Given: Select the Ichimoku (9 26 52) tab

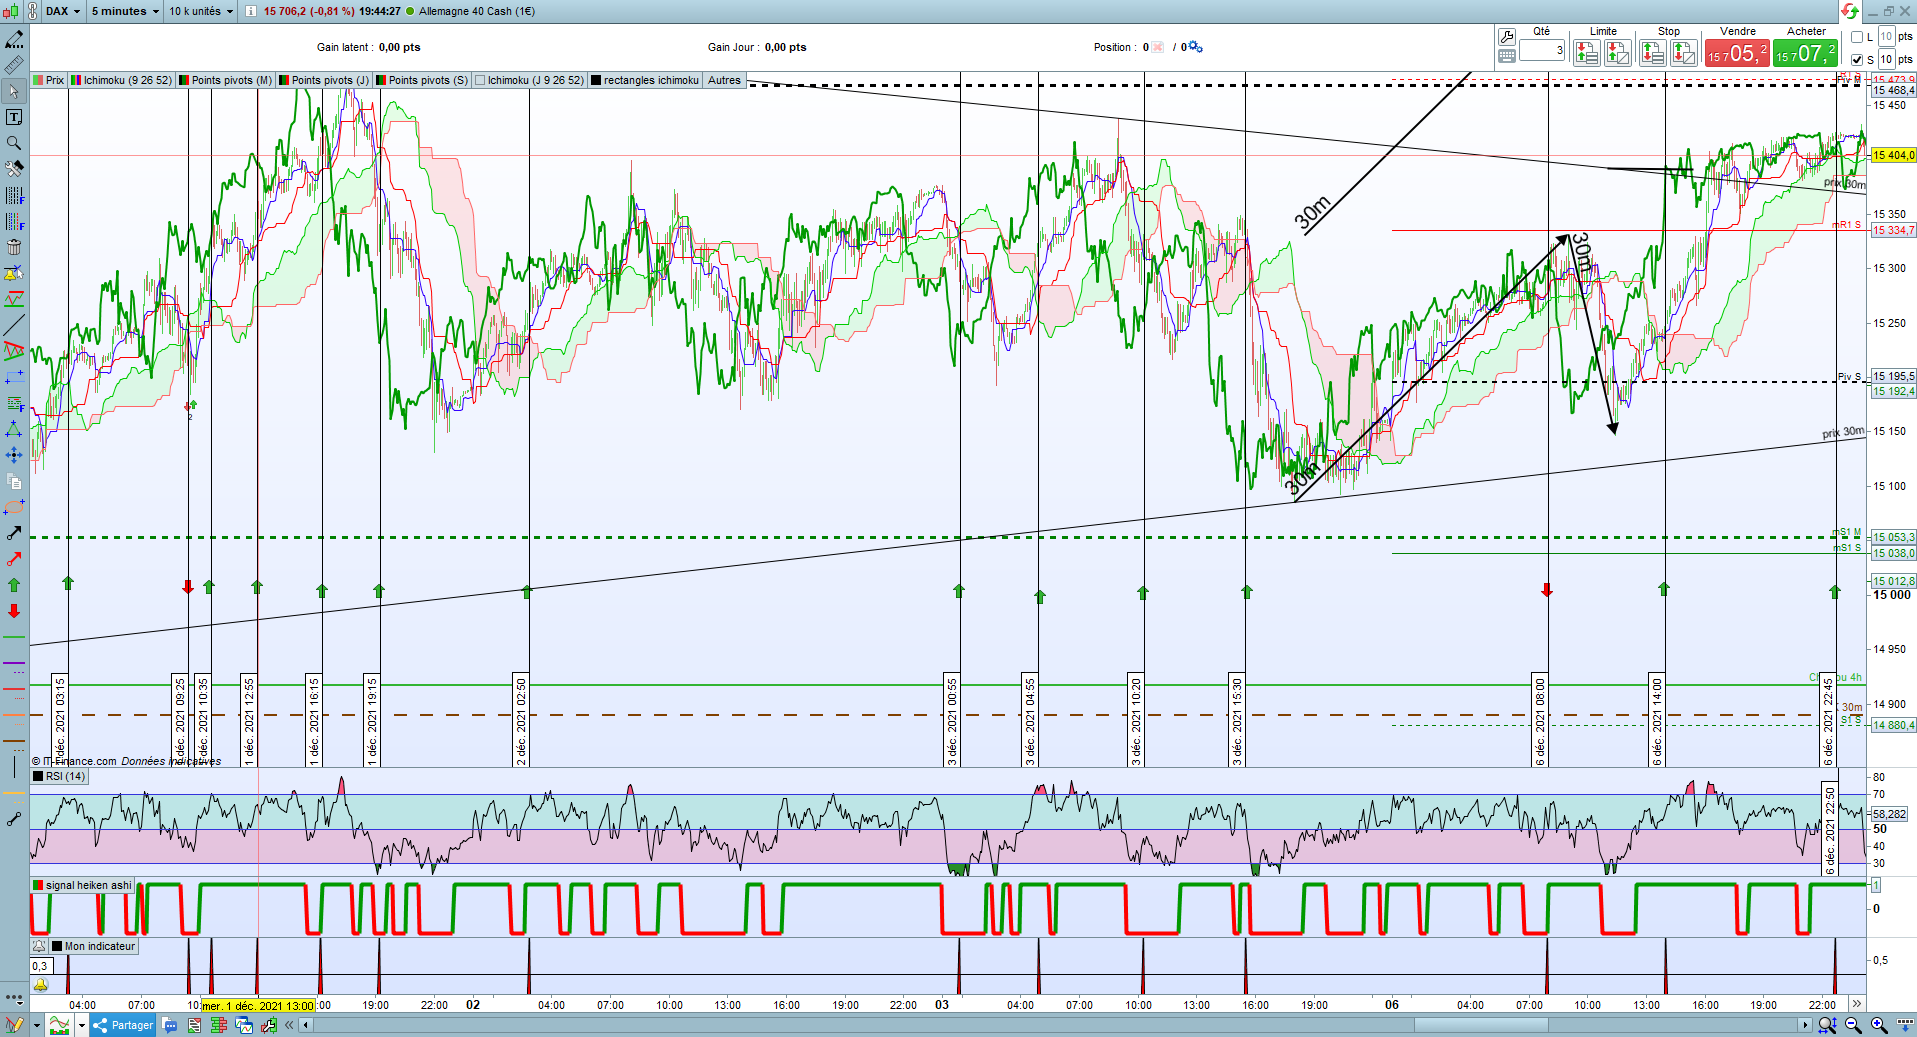Looking at the screenshot, I should (x=121, y=80).
